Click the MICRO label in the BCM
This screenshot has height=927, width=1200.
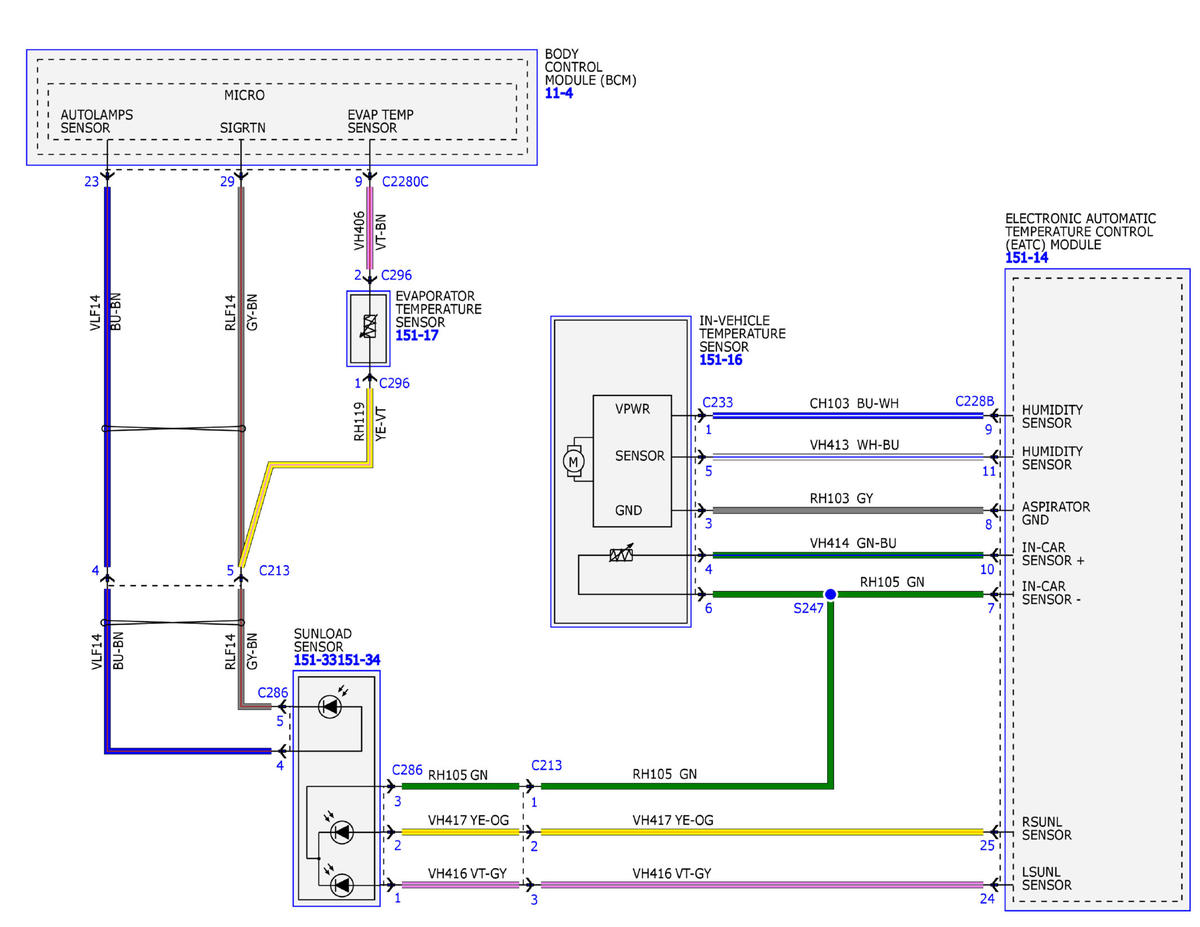[x=244, y=95]
